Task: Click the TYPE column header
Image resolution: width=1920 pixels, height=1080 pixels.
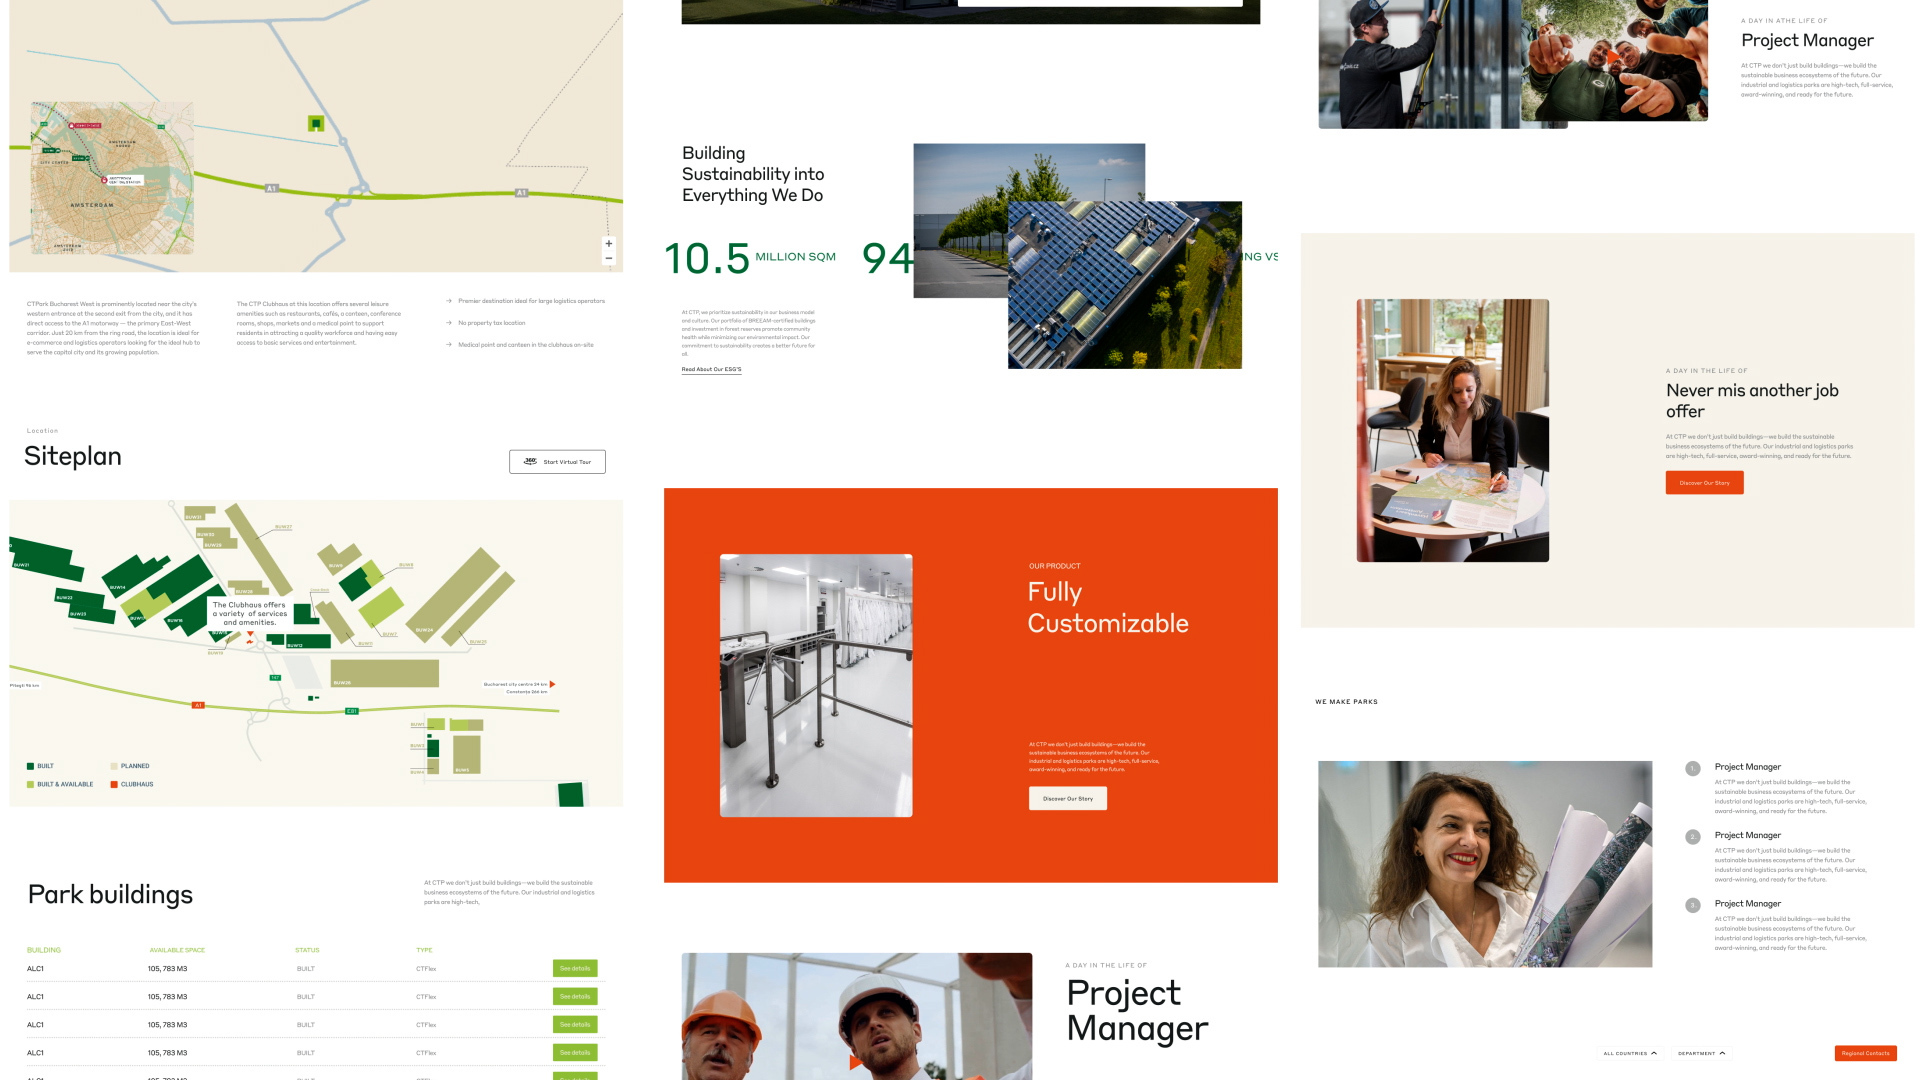Action: (424, 950)
